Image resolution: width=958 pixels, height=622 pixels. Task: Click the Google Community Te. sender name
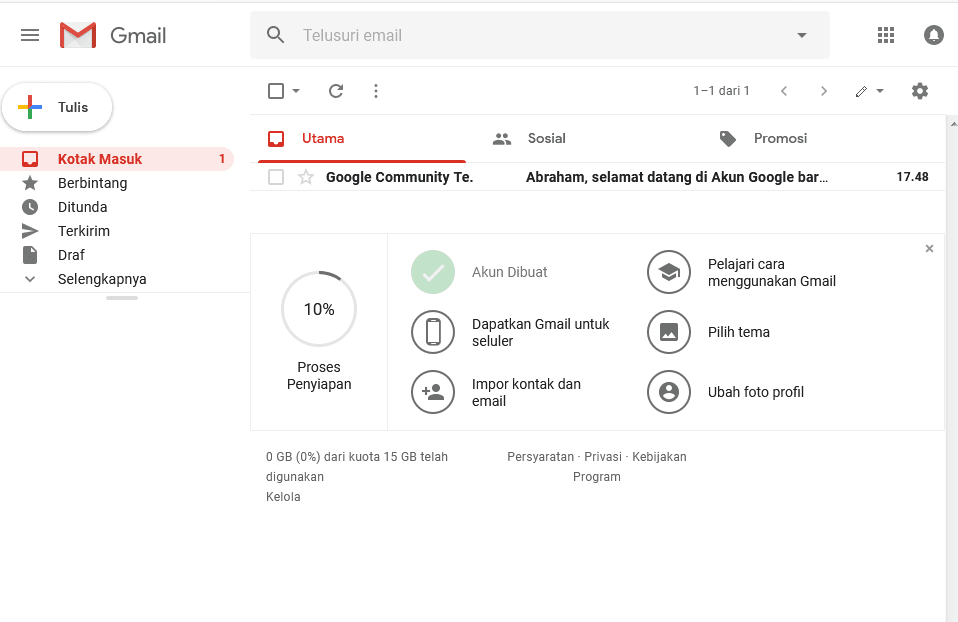pyautogui.click(x=400, y=177)
